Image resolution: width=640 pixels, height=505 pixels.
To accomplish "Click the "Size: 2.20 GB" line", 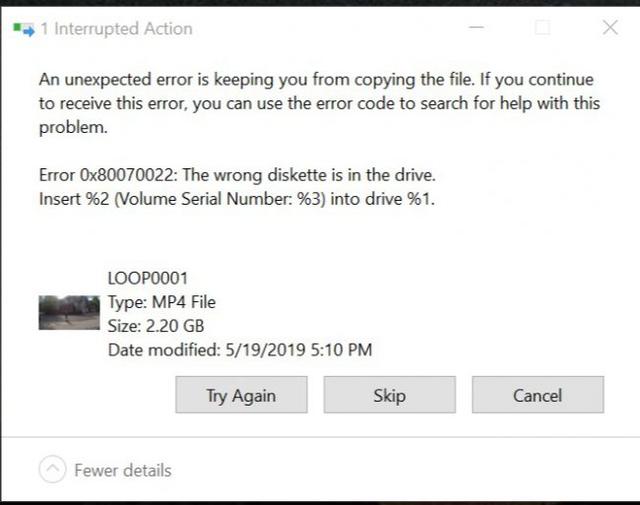I will pos(158,325).
